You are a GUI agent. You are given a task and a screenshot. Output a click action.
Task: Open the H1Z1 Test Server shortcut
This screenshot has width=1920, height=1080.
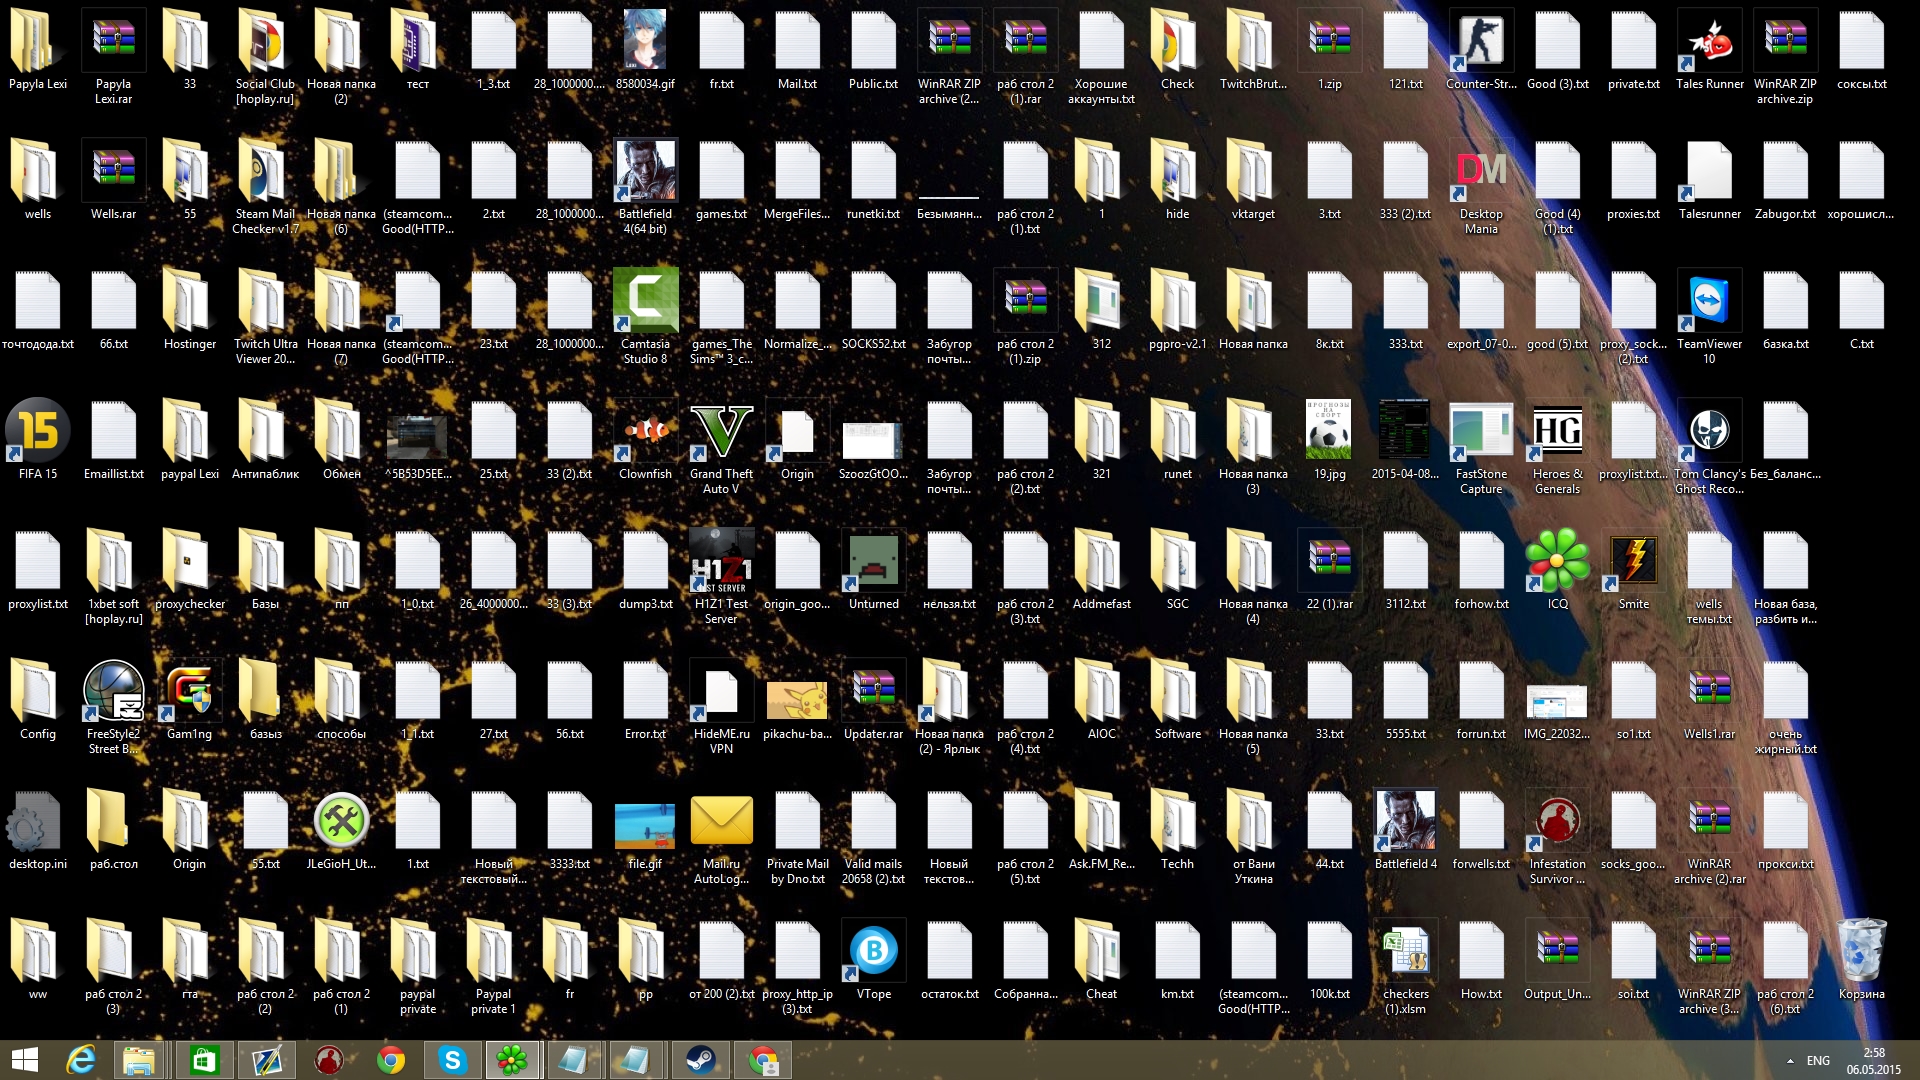point(722,561)
